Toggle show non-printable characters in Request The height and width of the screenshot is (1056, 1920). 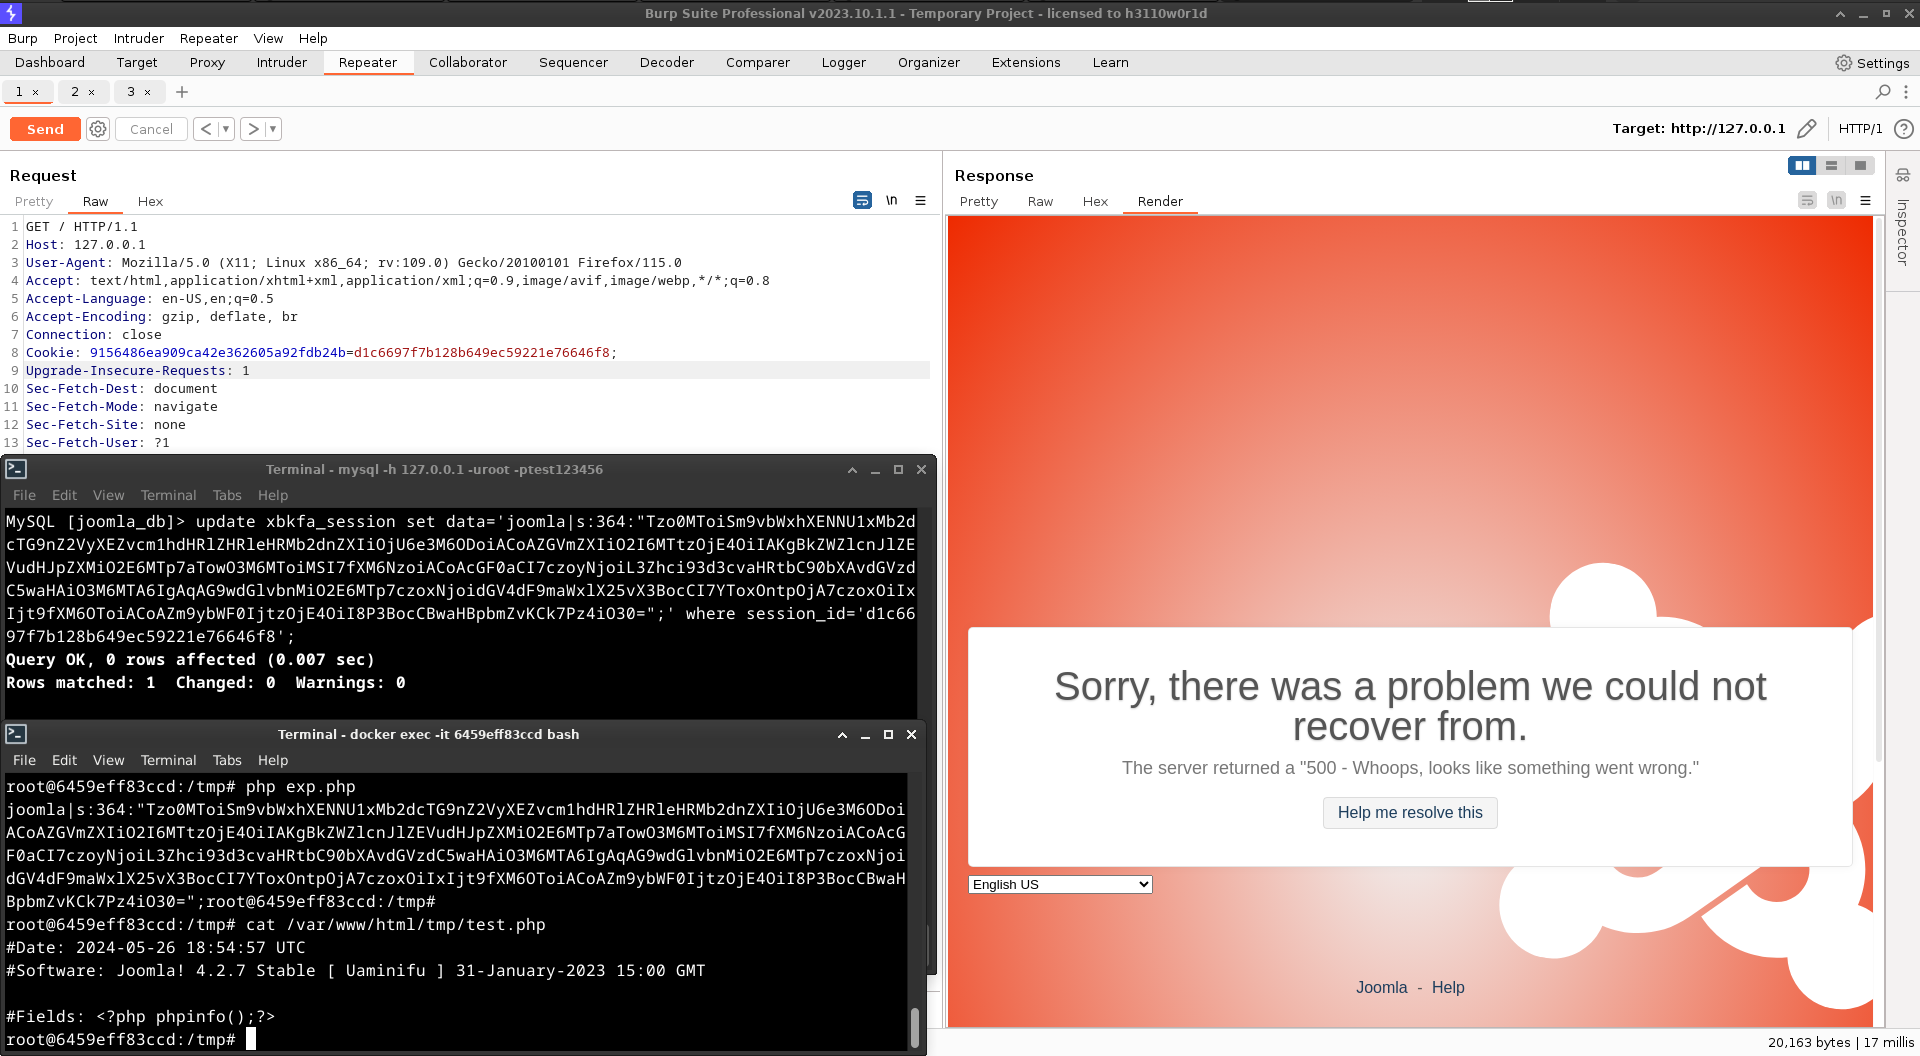point(891,201)
